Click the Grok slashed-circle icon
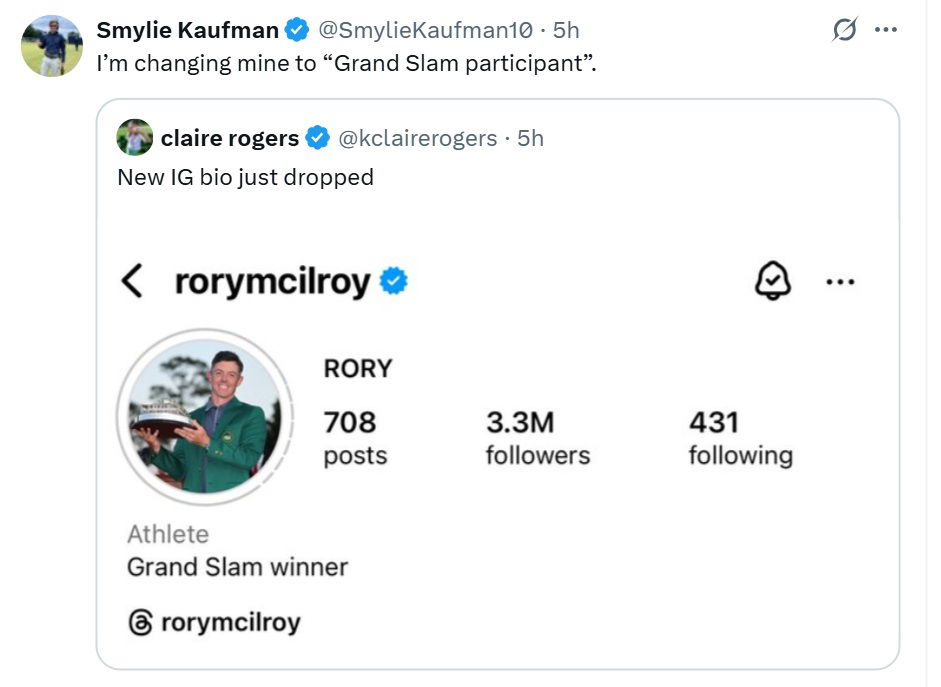This screenshot has width=941, height=687. coord(845,31)
